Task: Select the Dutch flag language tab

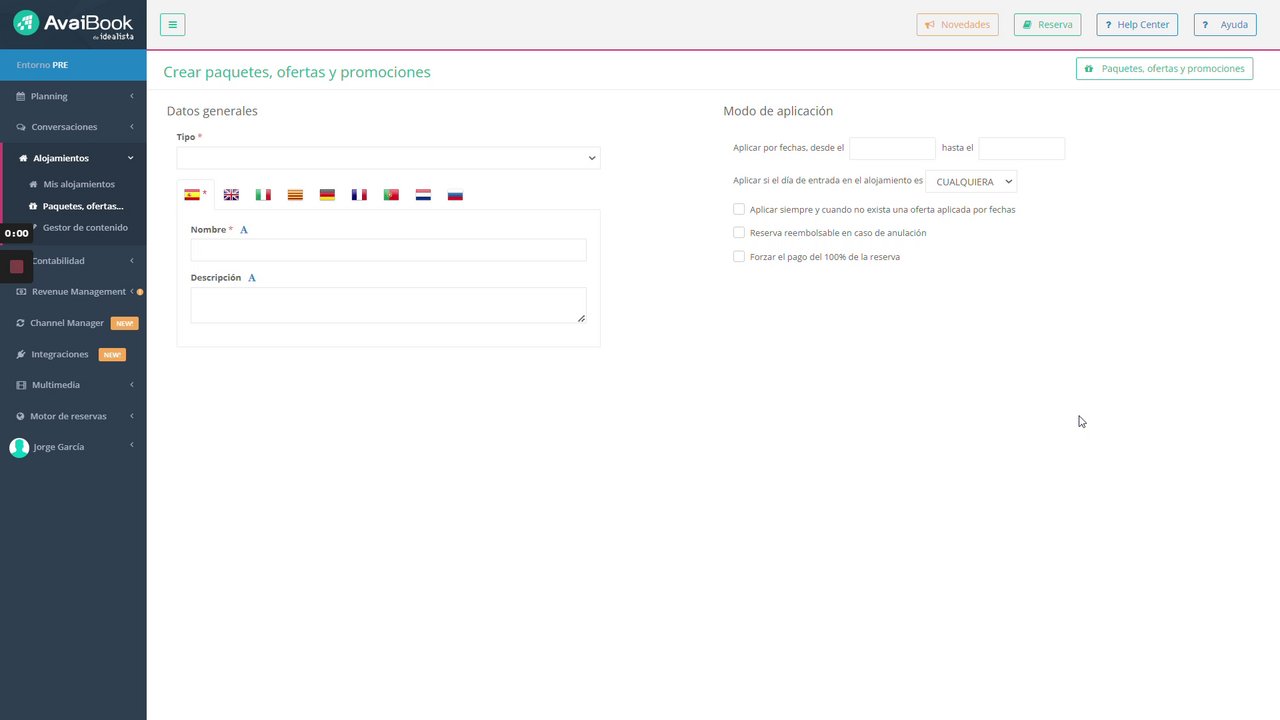Action: [x=423, y=195]
